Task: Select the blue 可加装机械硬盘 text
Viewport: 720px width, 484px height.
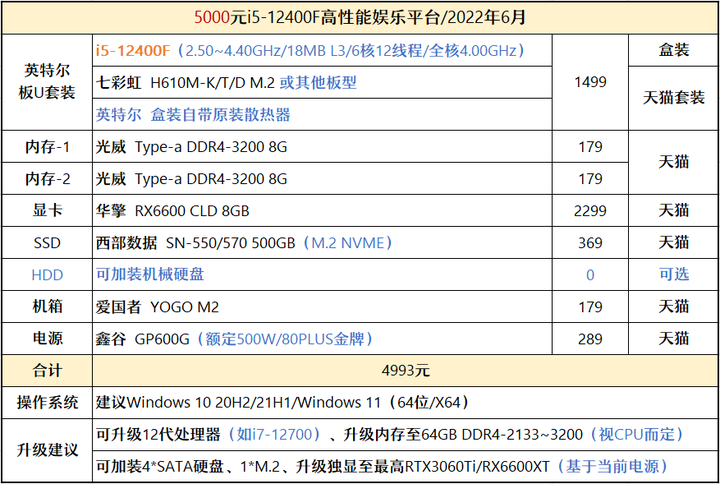Action: [x=150, y=275]
